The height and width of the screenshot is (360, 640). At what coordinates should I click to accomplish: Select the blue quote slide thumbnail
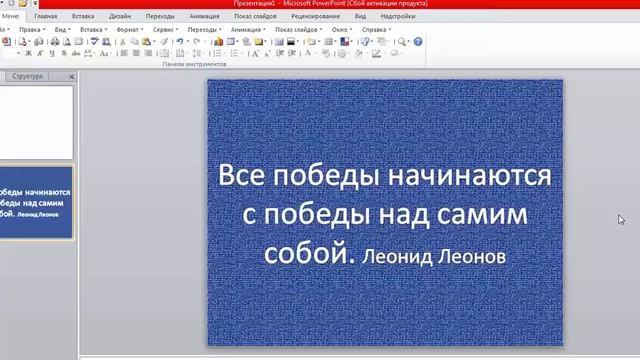pyautogui.click(x=36, y=202)
